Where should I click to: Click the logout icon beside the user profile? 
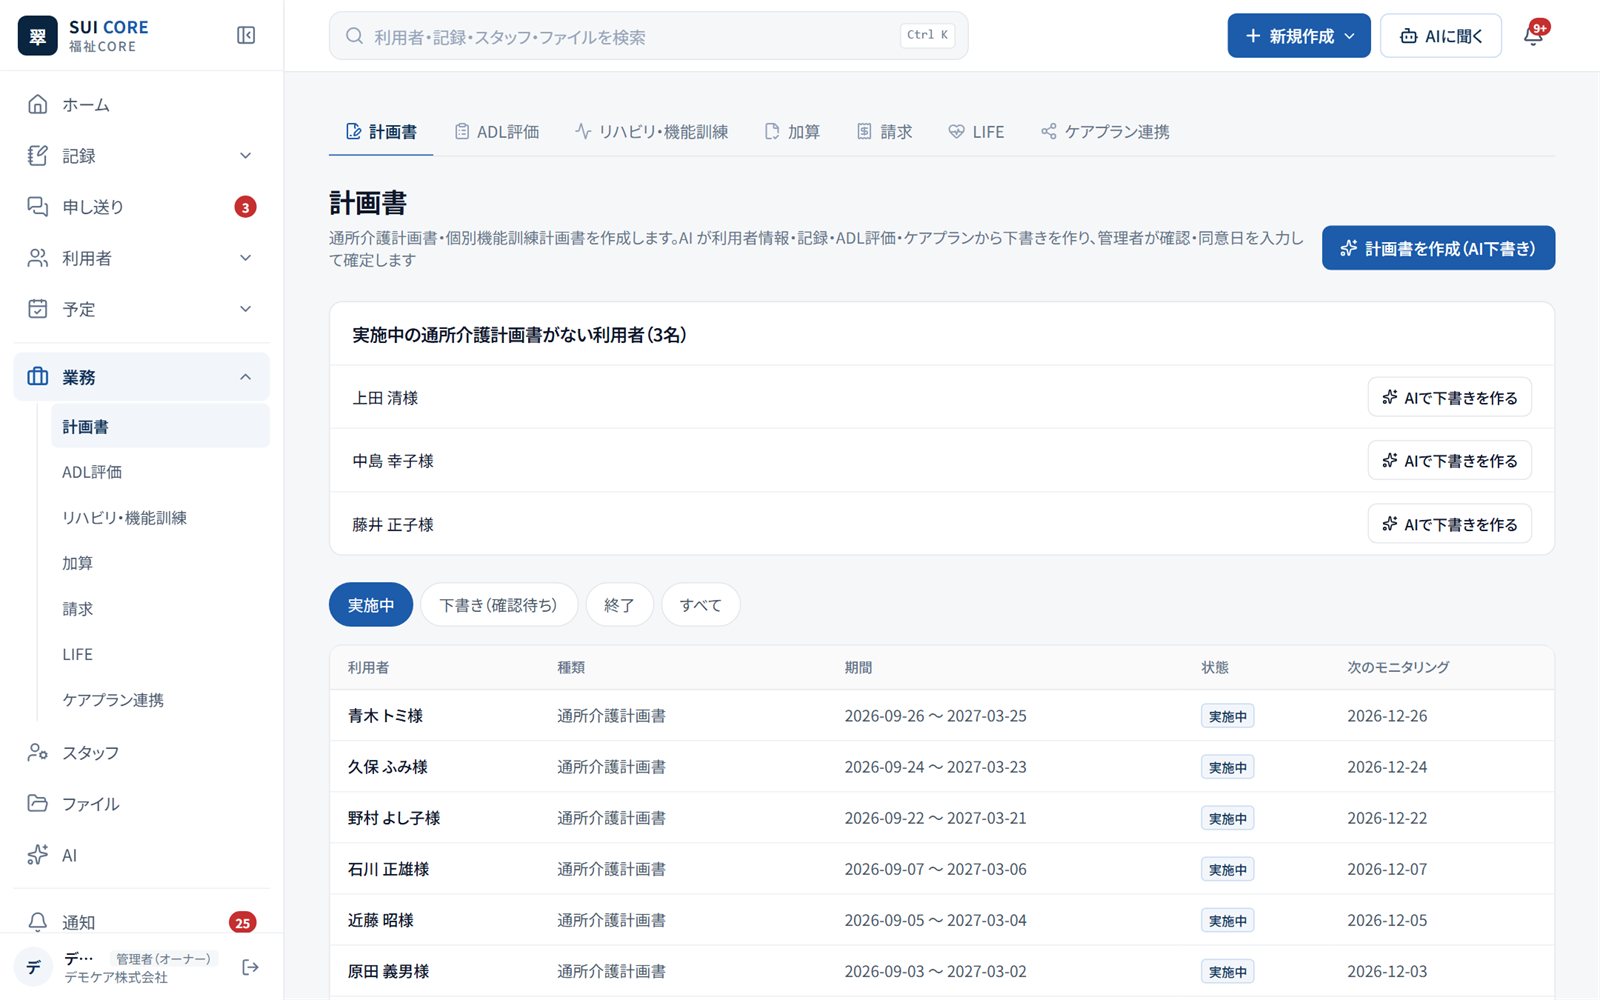click(x=250, y=967)
